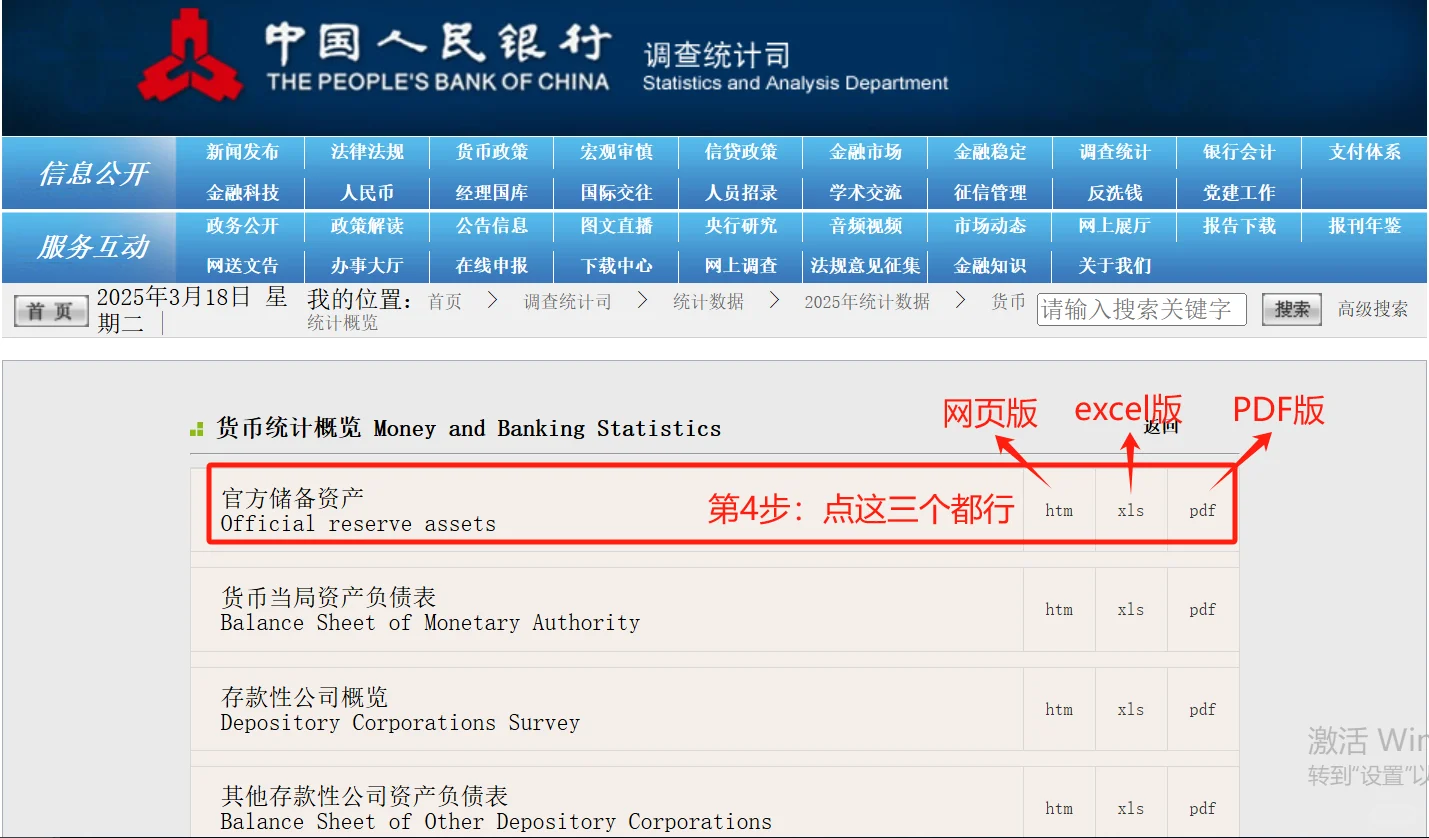
Task: Select 国际交往 in navigation
Action: [616, 192]
